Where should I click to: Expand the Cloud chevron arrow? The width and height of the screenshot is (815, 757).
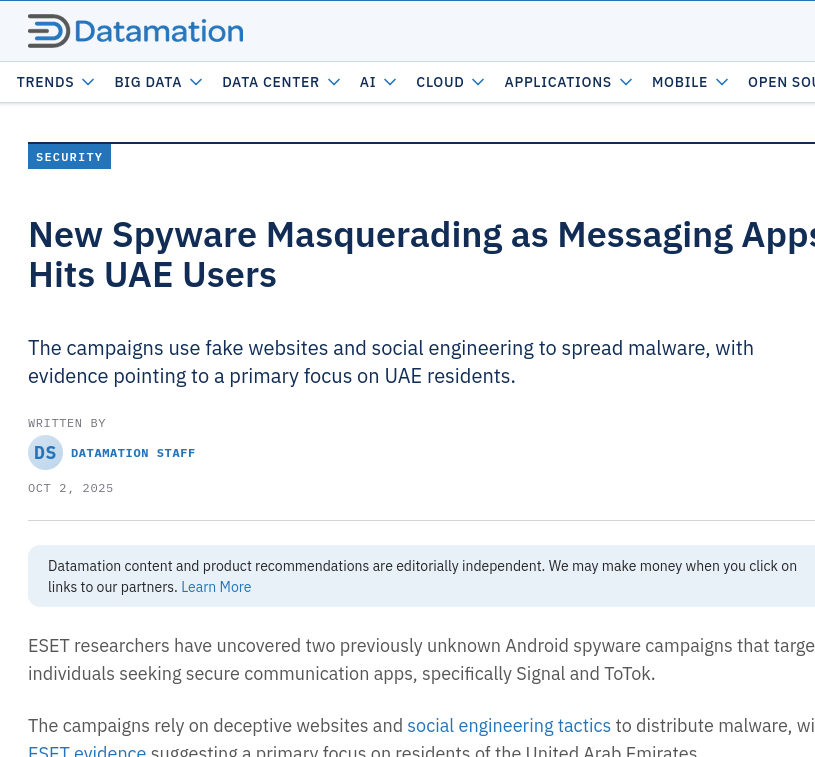[478, 82]
